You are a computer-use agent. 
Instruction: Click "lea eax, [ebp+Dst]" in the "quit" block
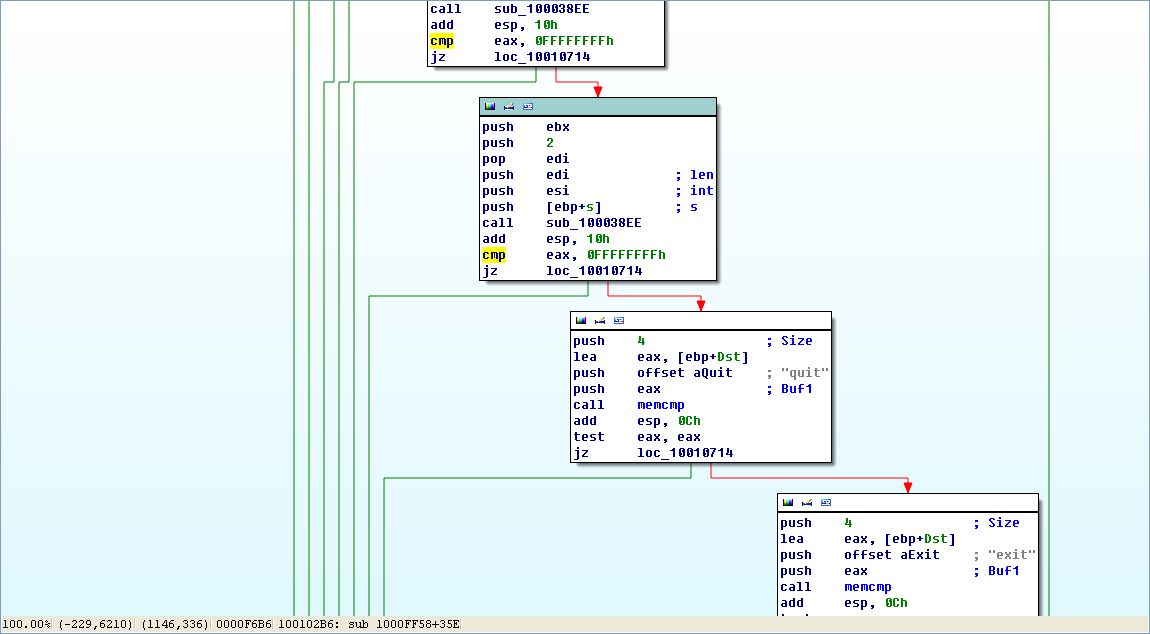(661, 357)
